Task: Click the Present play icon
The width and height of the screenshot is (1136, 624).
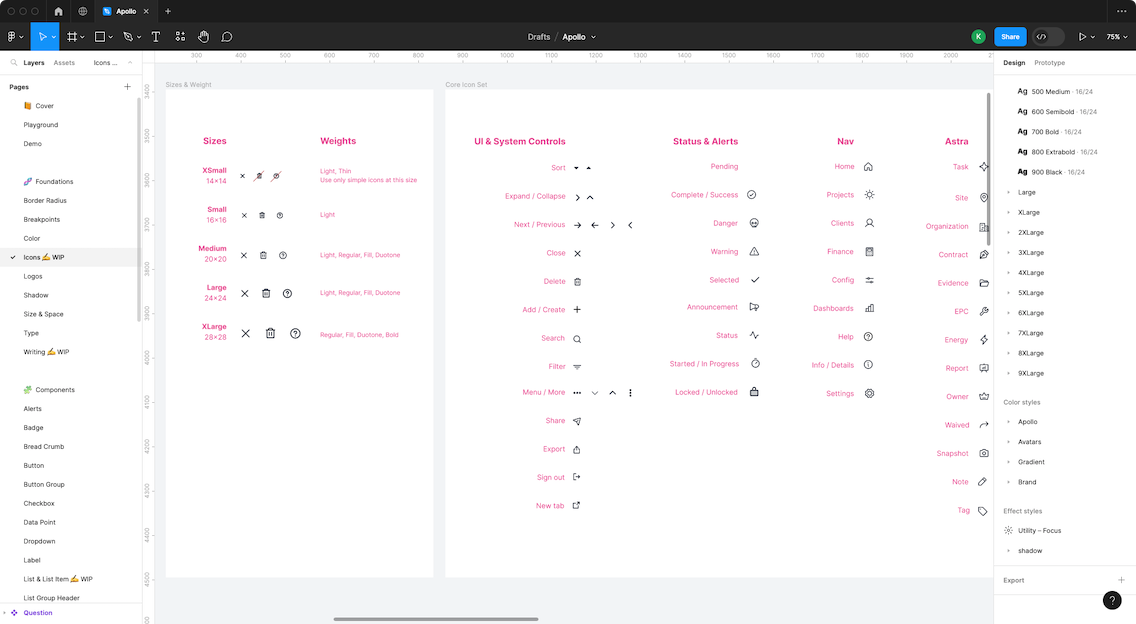Action: point(1081,37)
